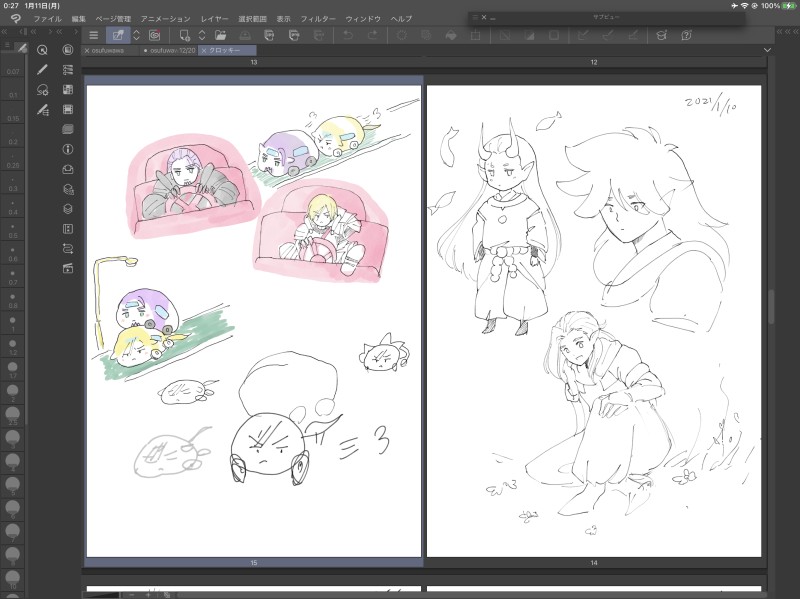This screenshot has height=599, width=800.
Task: Open the layer search stack icon
Action: 68,189
